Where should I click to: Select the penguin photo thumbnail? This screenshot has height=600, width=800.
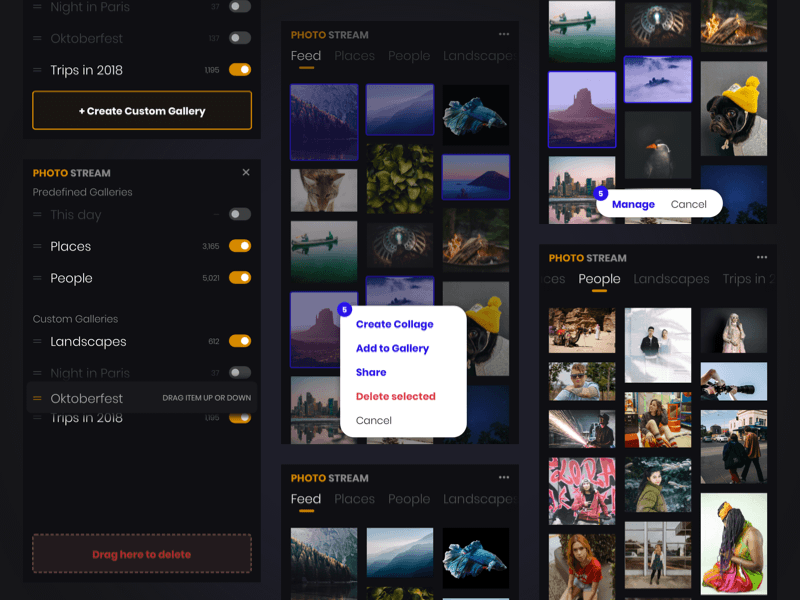click(x=658, y=145)
